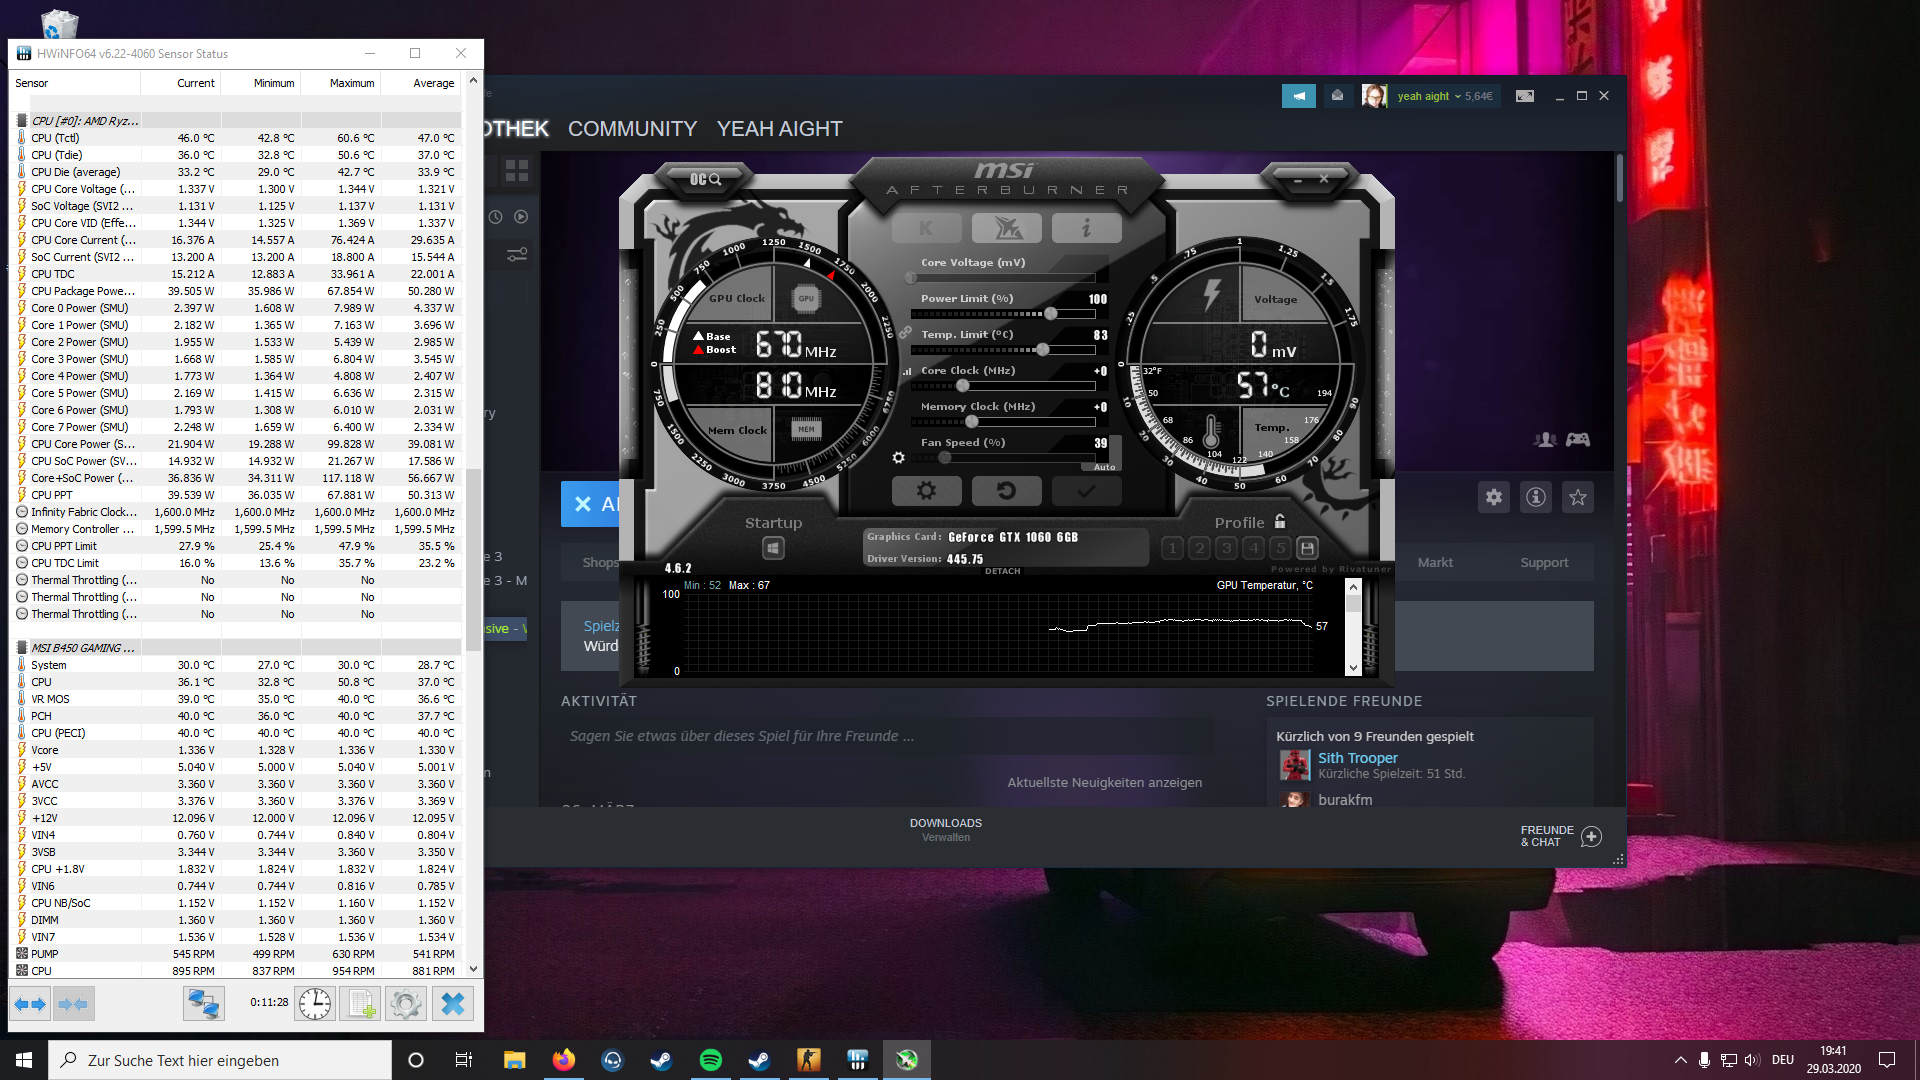Screen dimensions: 1920x1080
Task: Click the reset-to-defaults circular arrow button
Action: tap(1006, 491)
